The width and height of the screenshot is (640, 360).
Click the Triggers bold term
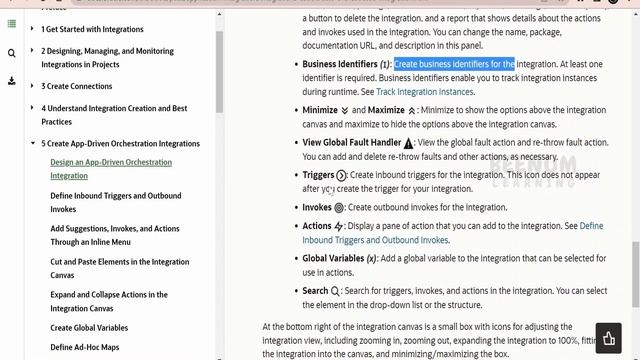[x=318, y=175]
